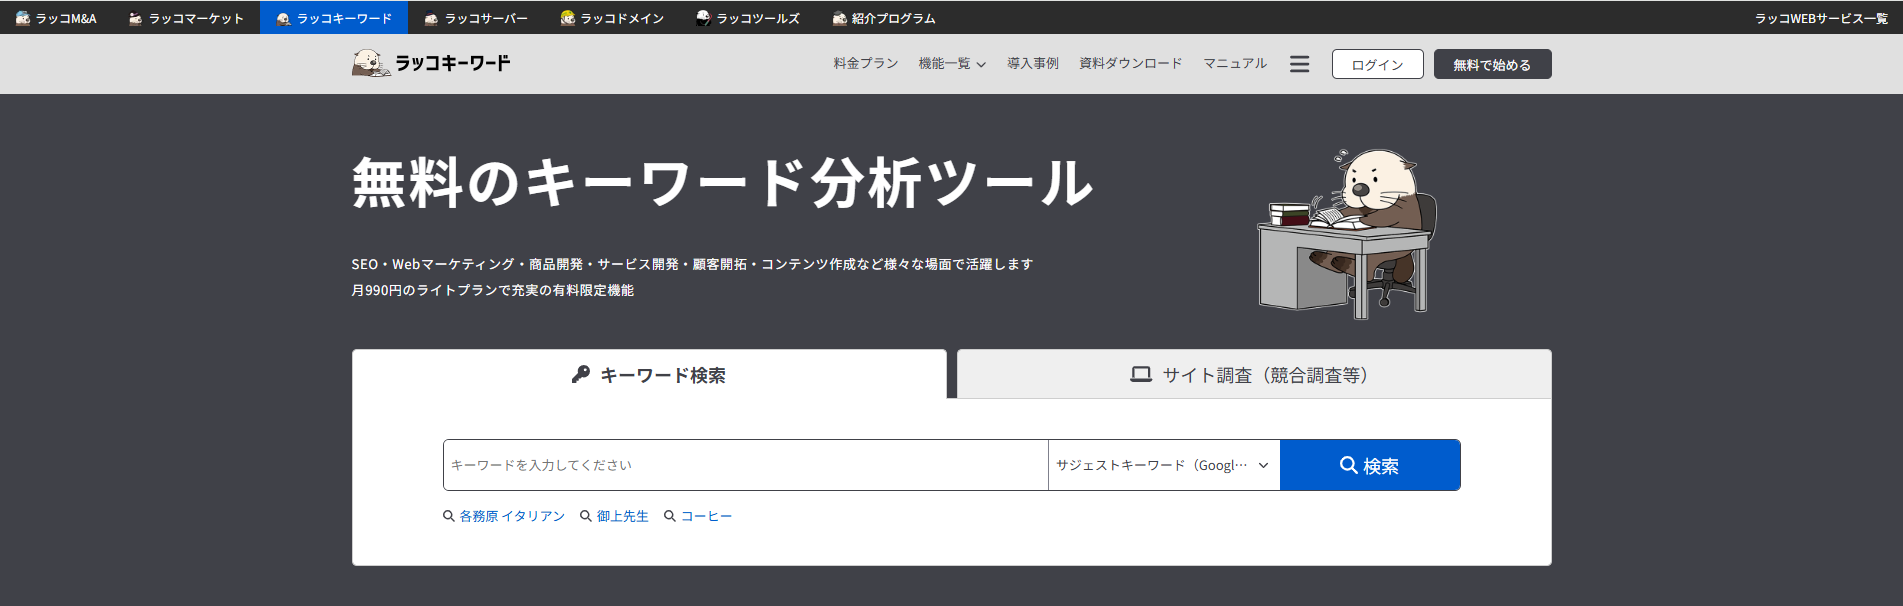
Task: Open 紹介プログラム in the top bar
Action: point(884,18)
